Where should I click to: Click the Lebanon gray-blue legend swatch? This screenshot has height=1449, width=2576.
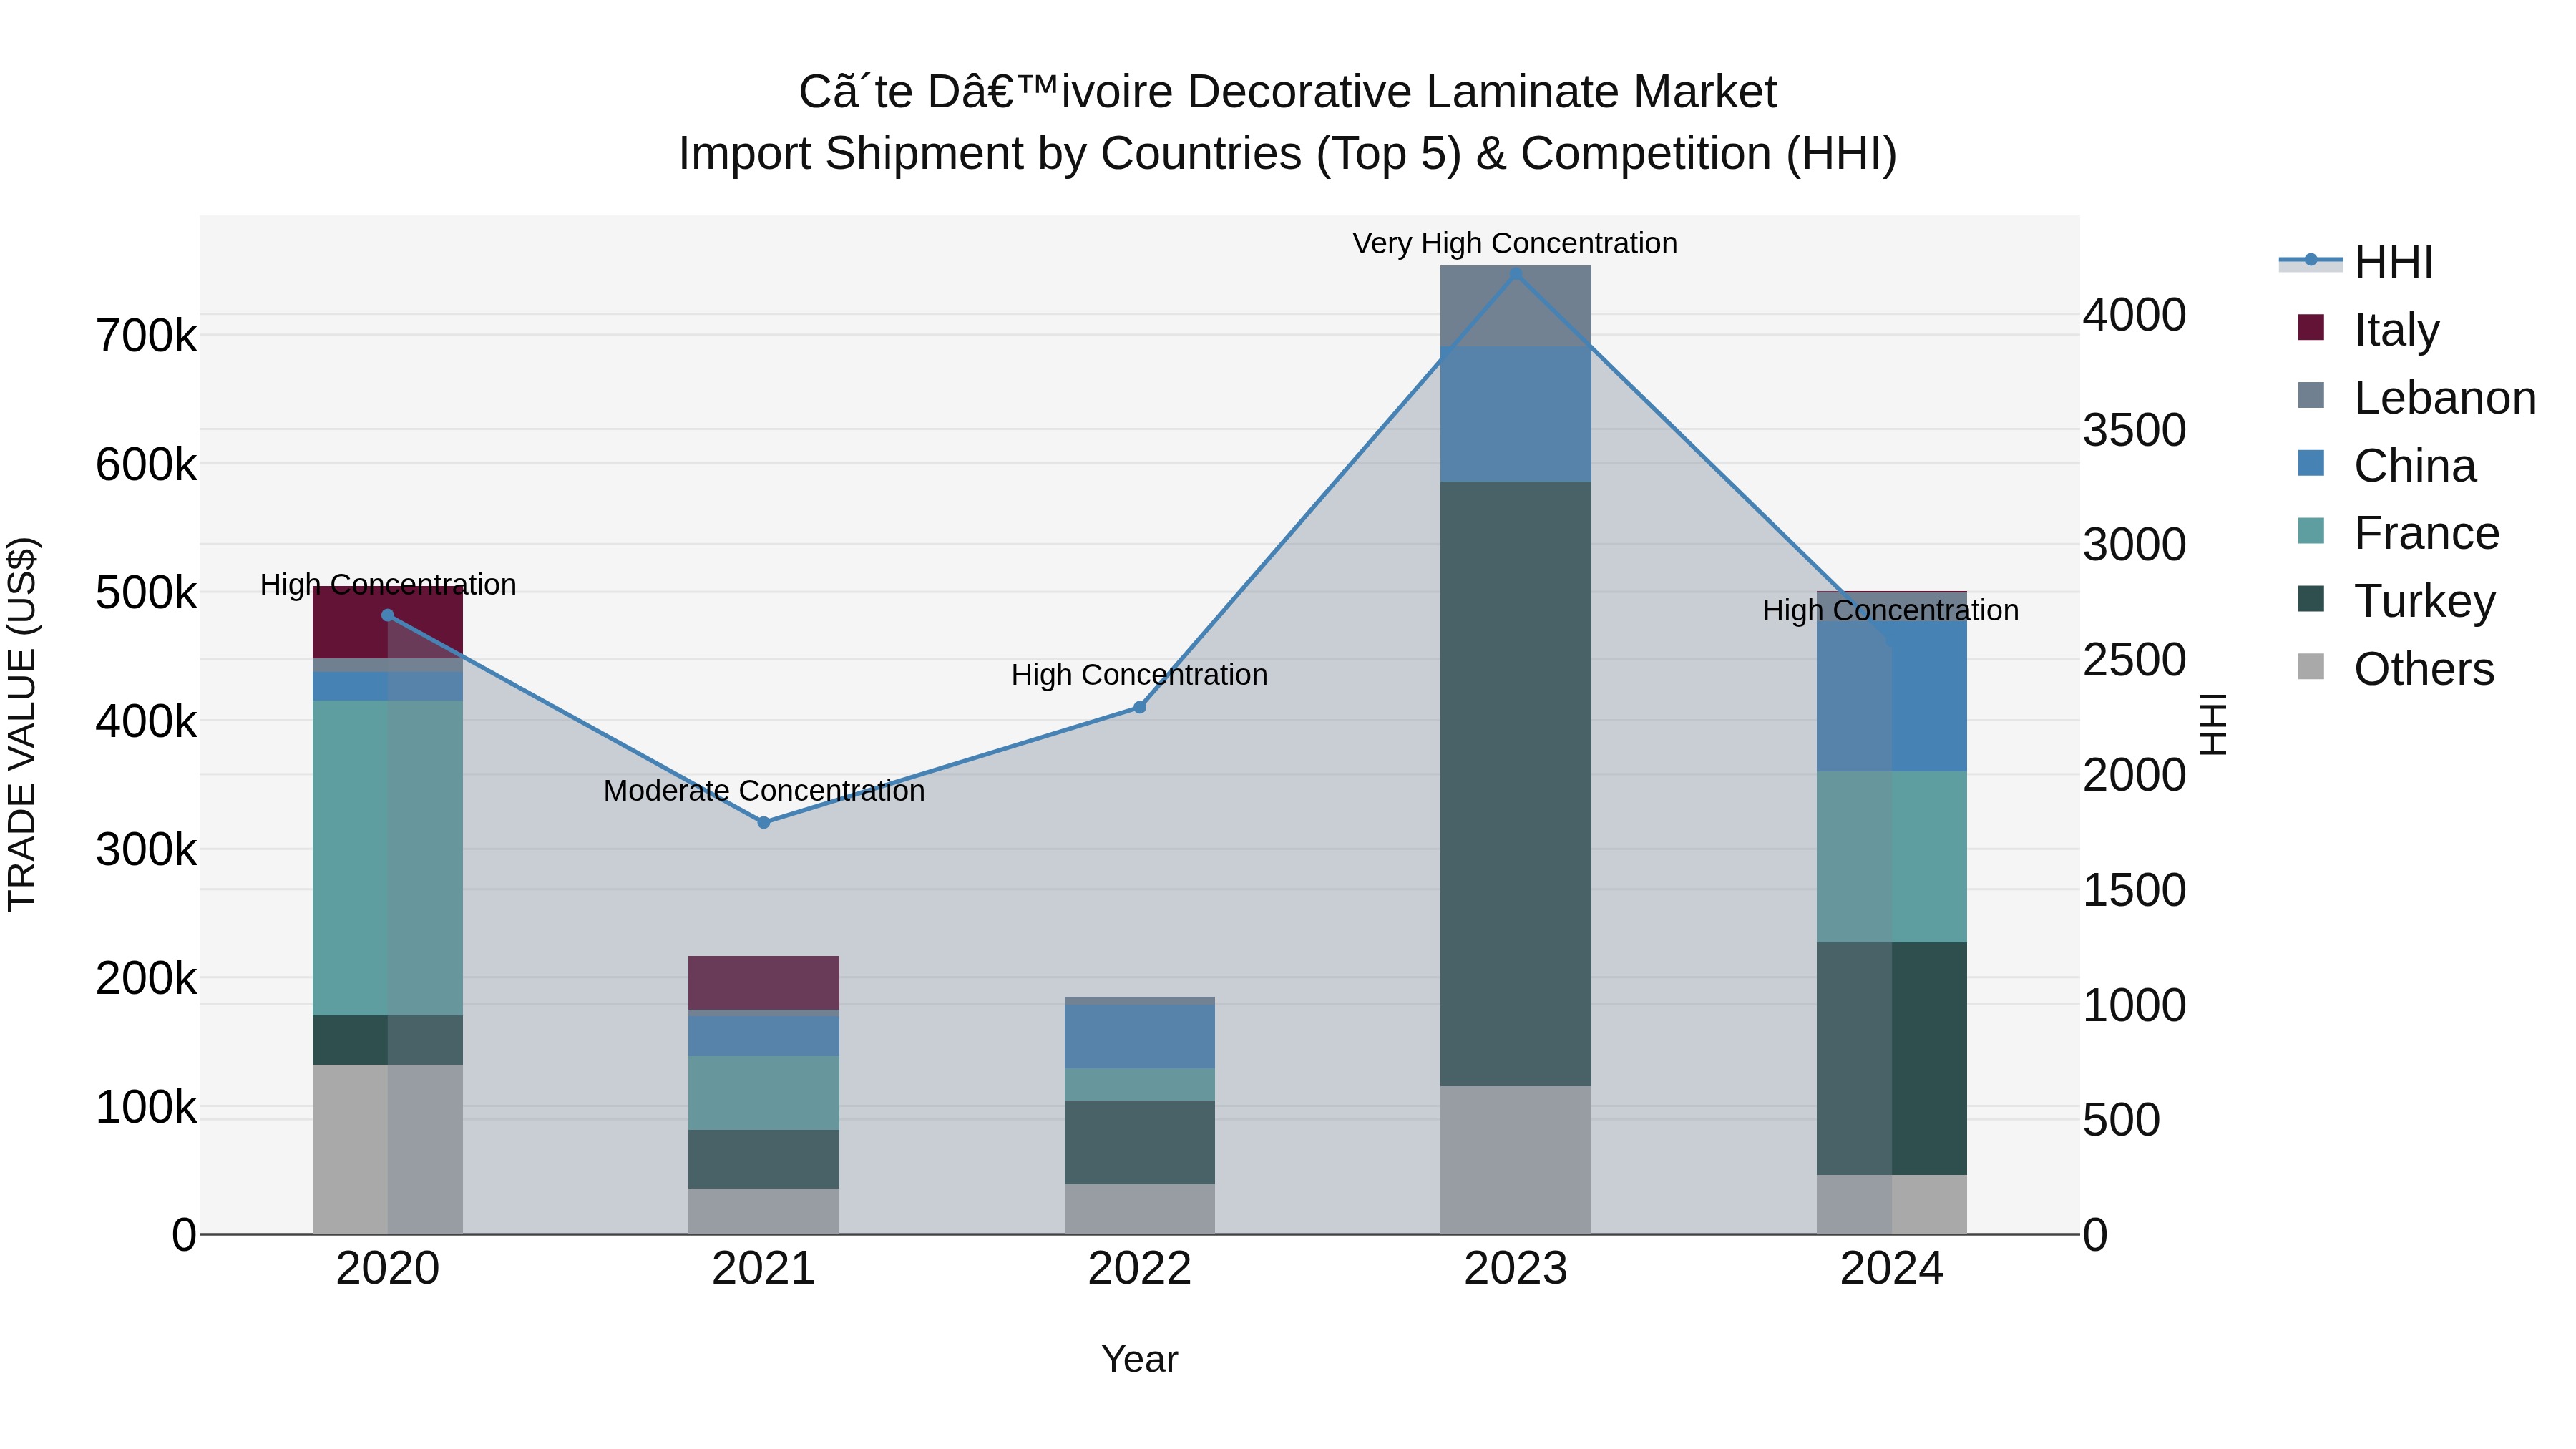[2311, 395]
